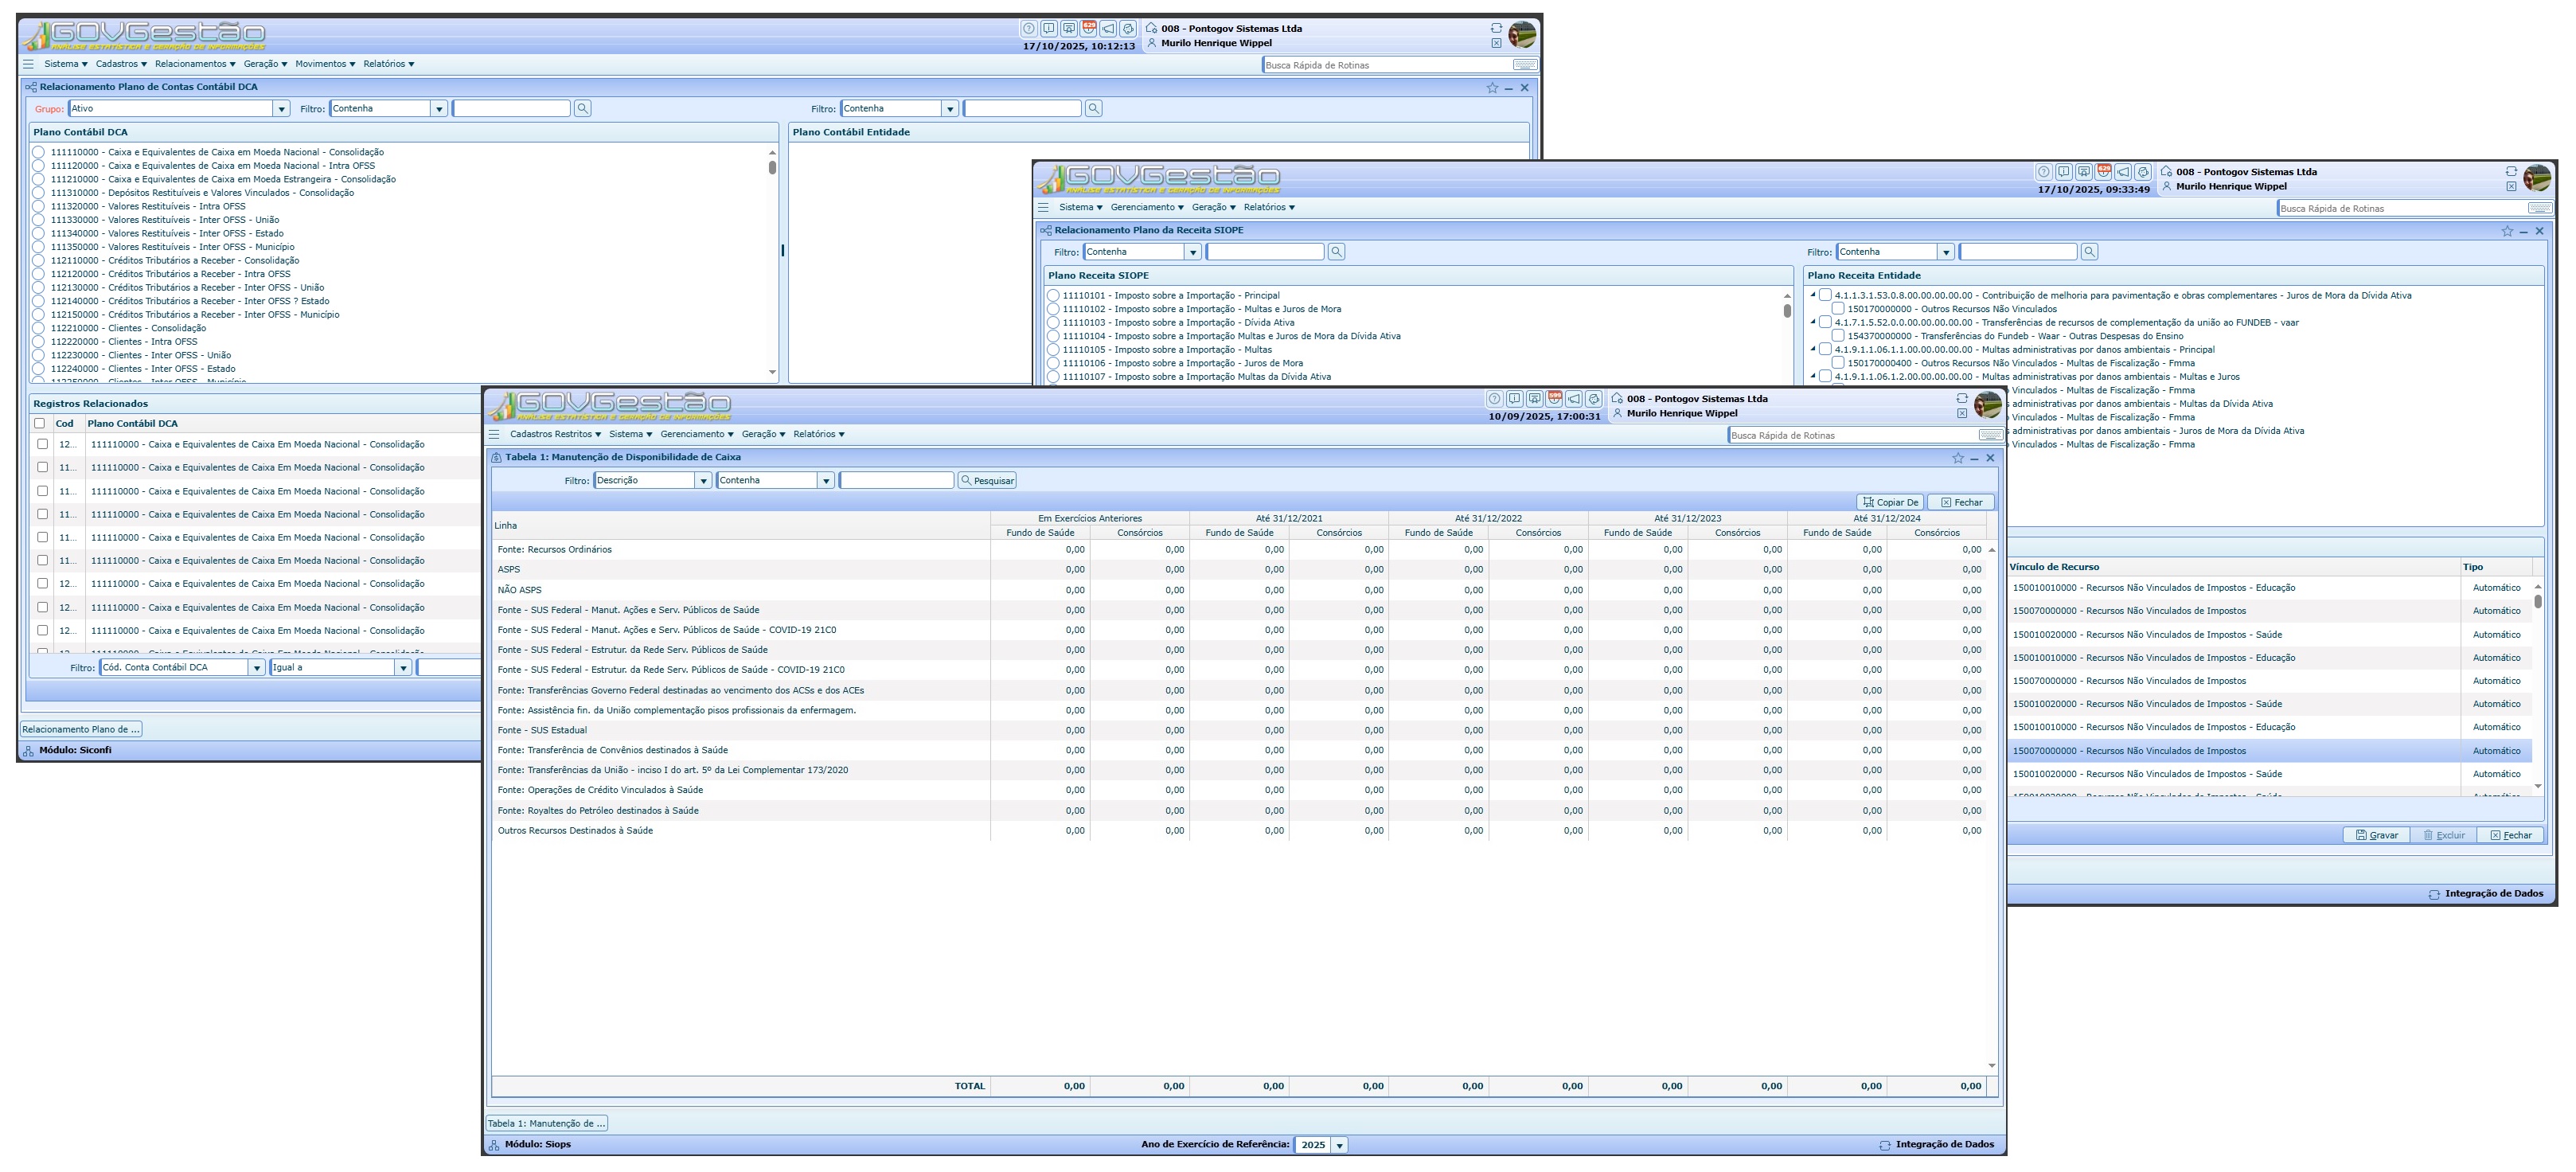2576x1172 pixels.
Task: Open the Cadastros Restritos menu
Action: (555, 434)
